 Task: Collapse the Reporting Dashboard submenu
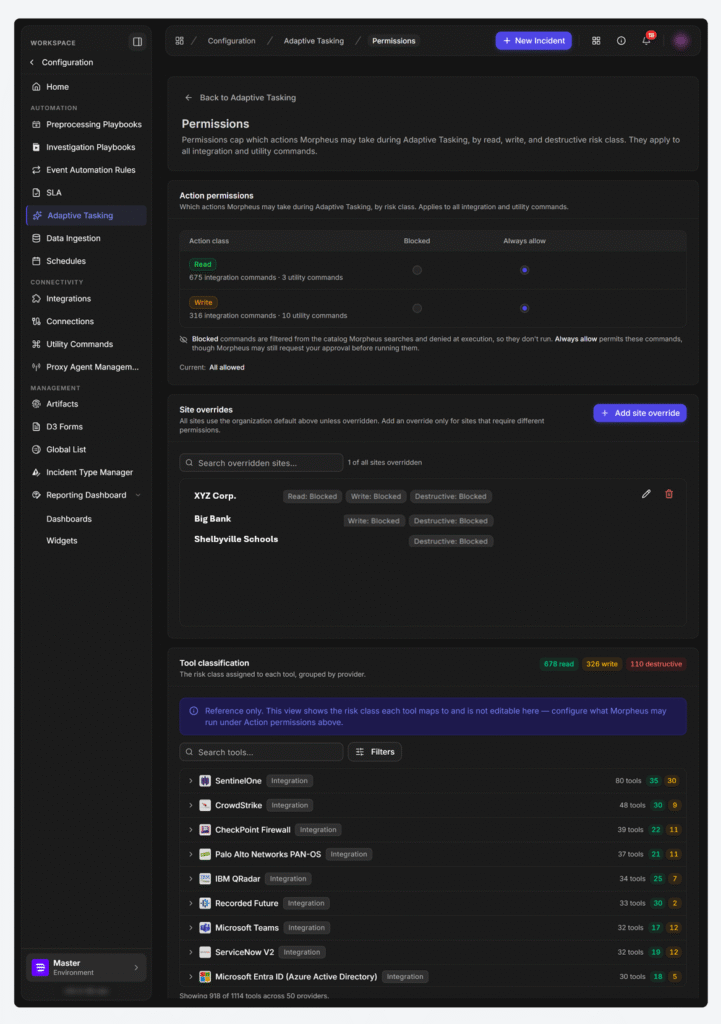138,496
